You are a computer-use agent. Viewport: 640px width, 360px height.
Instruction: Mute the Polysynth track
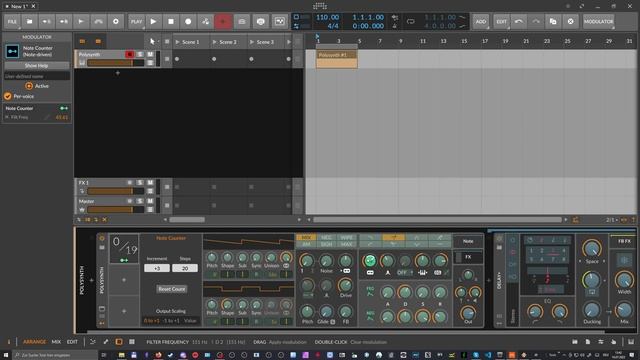150,54
